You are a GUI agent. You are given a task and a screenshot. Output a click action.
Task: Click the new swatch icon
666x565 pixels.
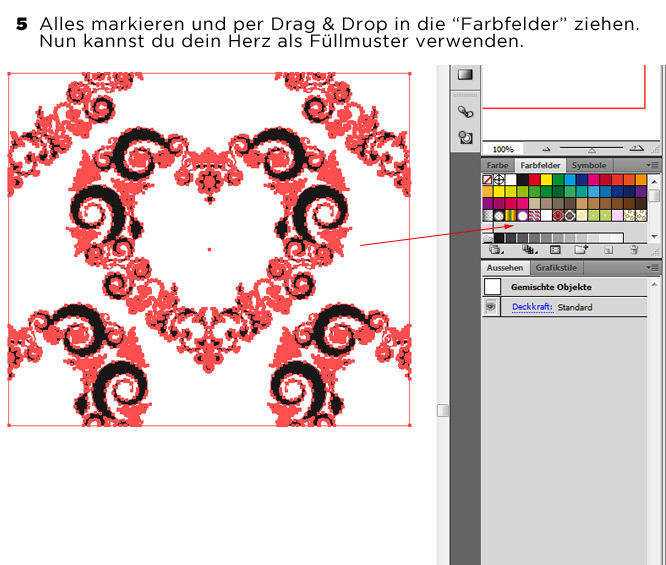click(x=606, y=251)
